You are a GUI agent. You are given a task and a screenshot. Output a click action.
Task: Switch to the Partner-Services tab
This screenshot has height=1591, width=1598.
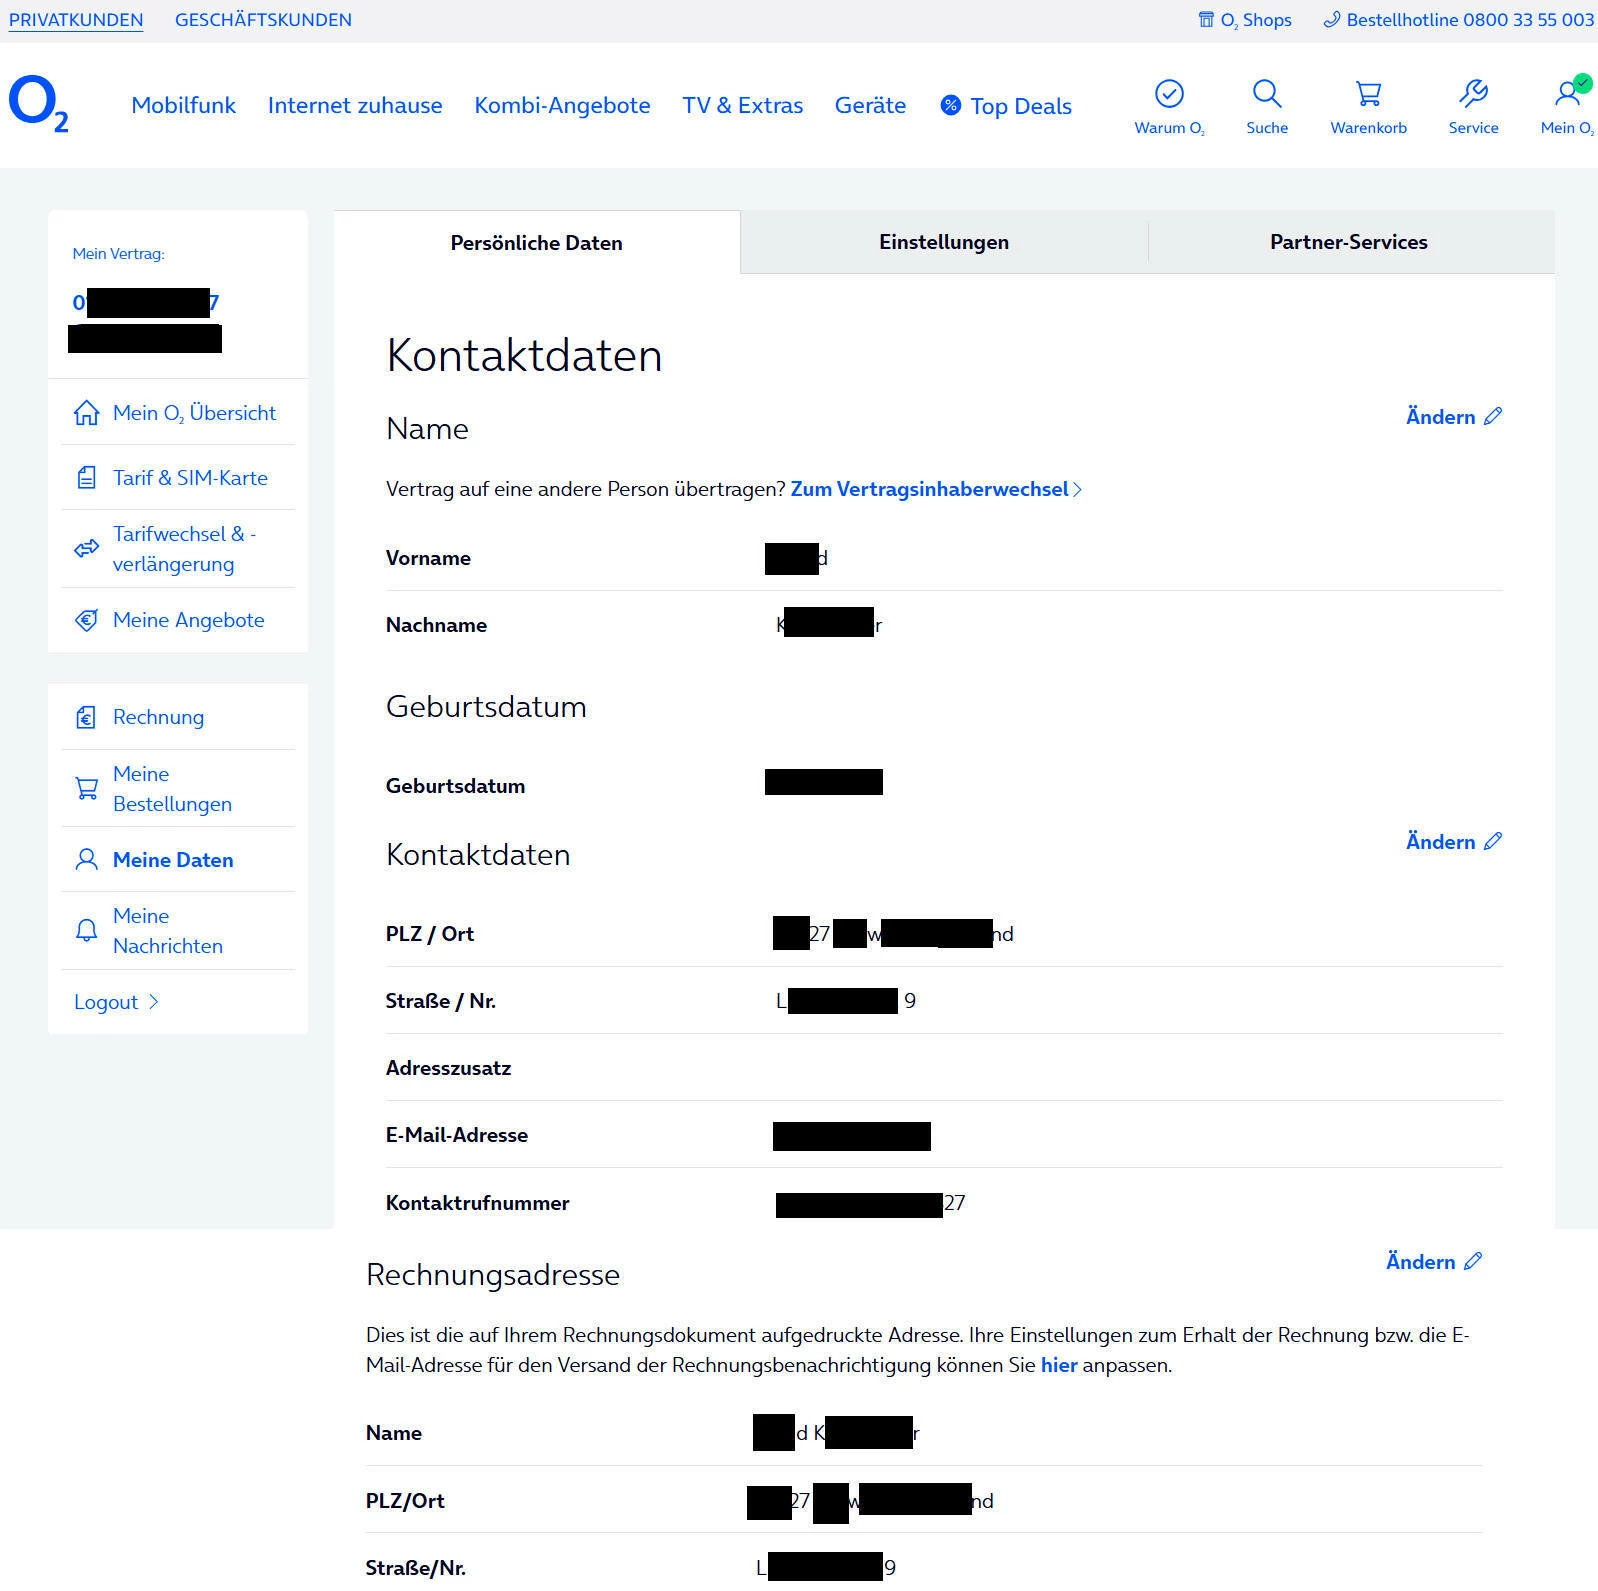pos(1349,242)
